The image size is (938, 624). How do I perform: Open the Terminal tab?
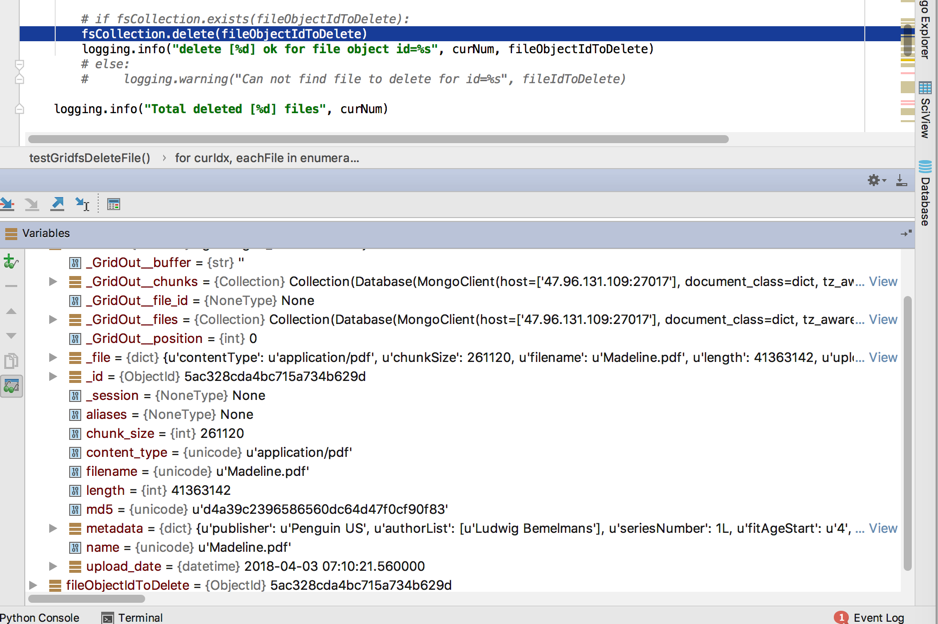point(132,617)
